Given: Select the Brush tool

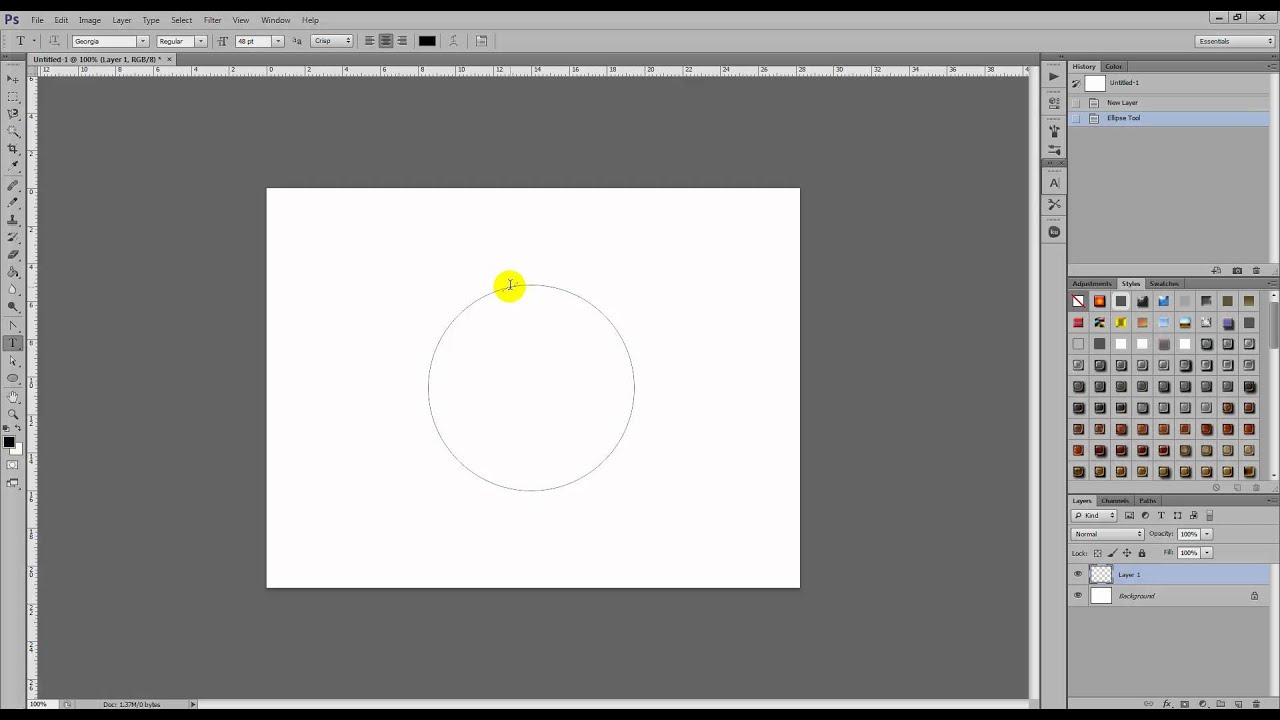Looking at the screenshot, I should (13, 202).
